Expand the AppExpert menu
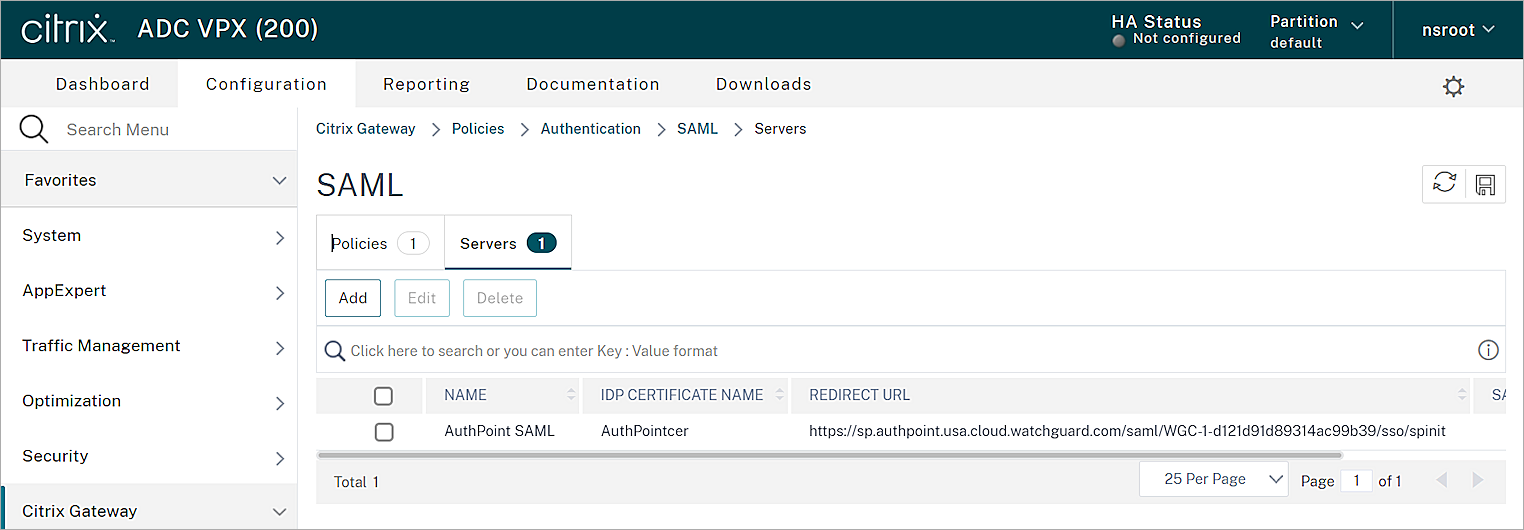Screen dimensions: 1524x530 coord(149,291)
